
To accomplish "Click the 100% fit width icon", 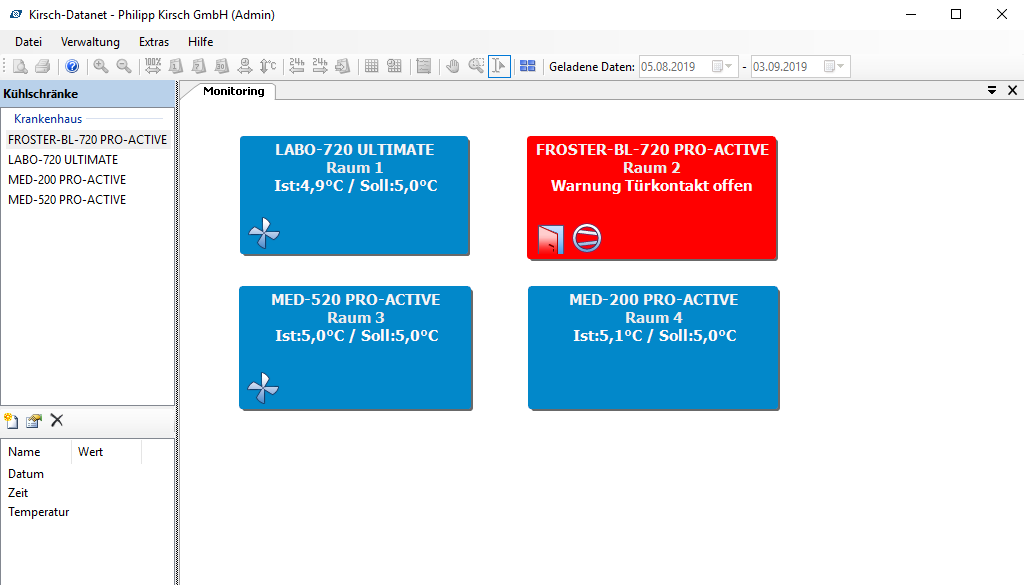I will (153, 66).
